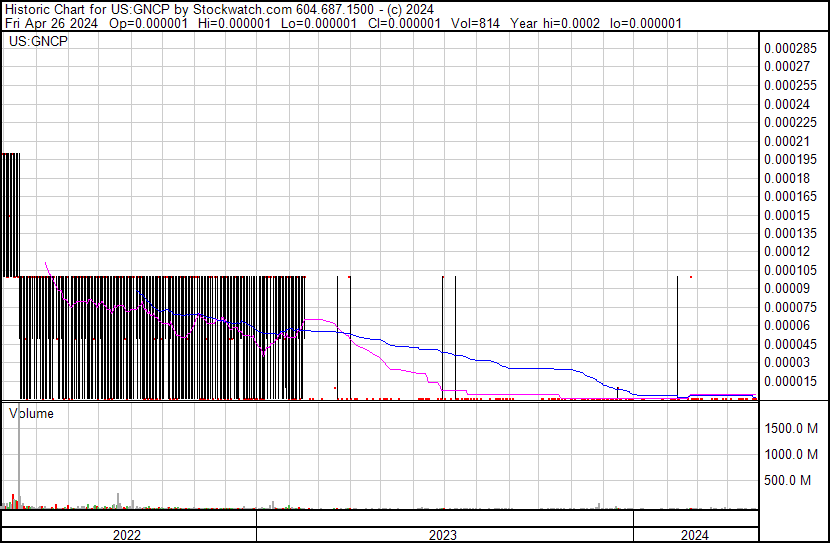Click the 0.000285 price axis label
This screenshot has height=543, width=830.
click(790, 48)
